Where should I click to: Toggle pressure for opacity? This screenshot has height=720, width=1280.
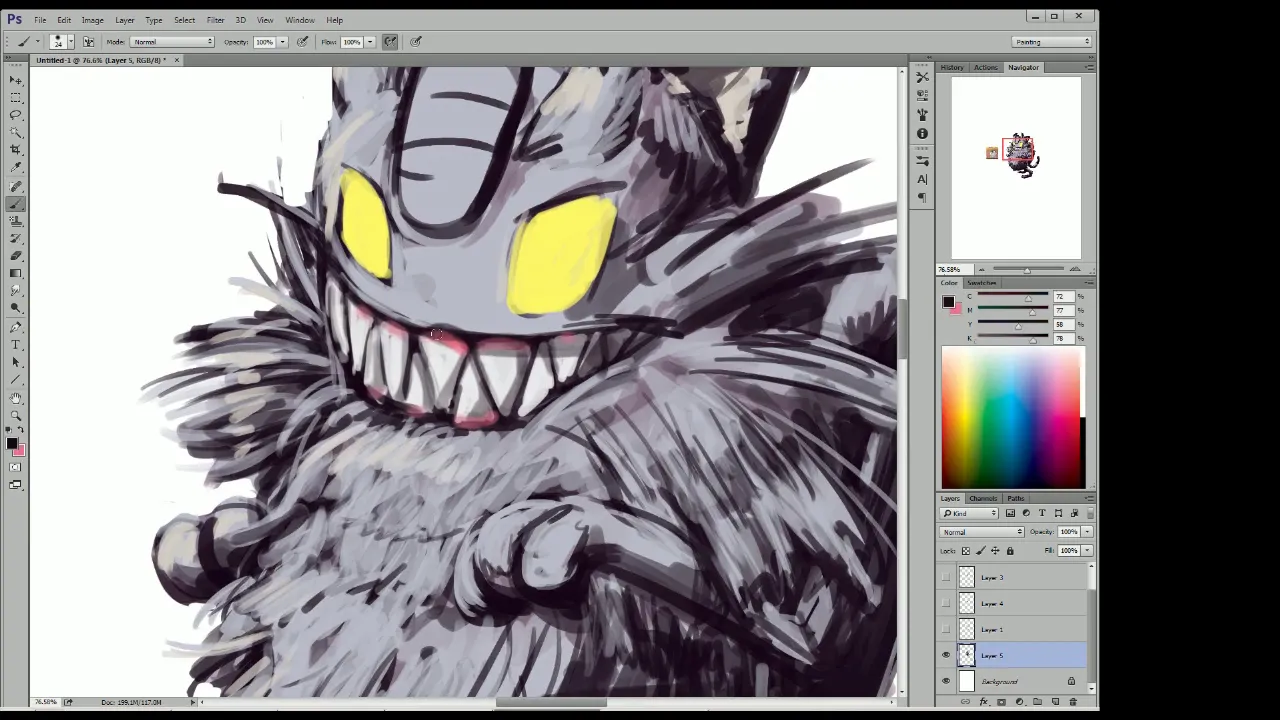click(x=303, y=42)
